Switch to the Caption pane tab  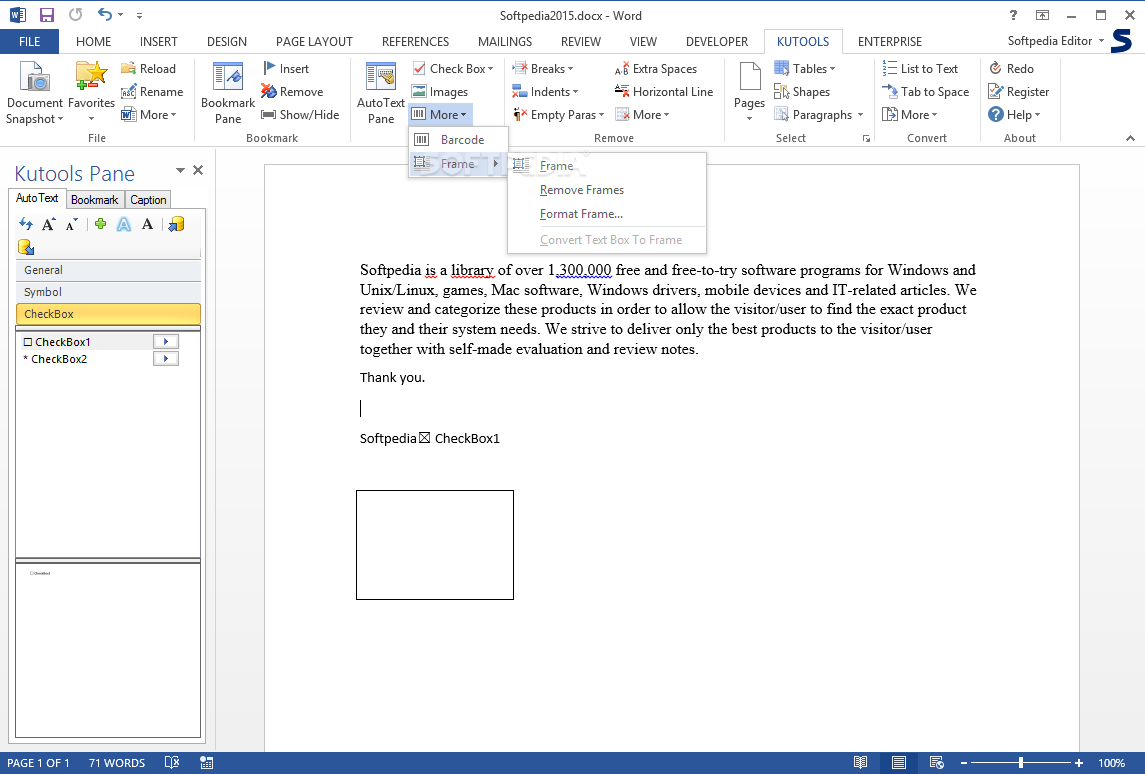tap(148, 200)
